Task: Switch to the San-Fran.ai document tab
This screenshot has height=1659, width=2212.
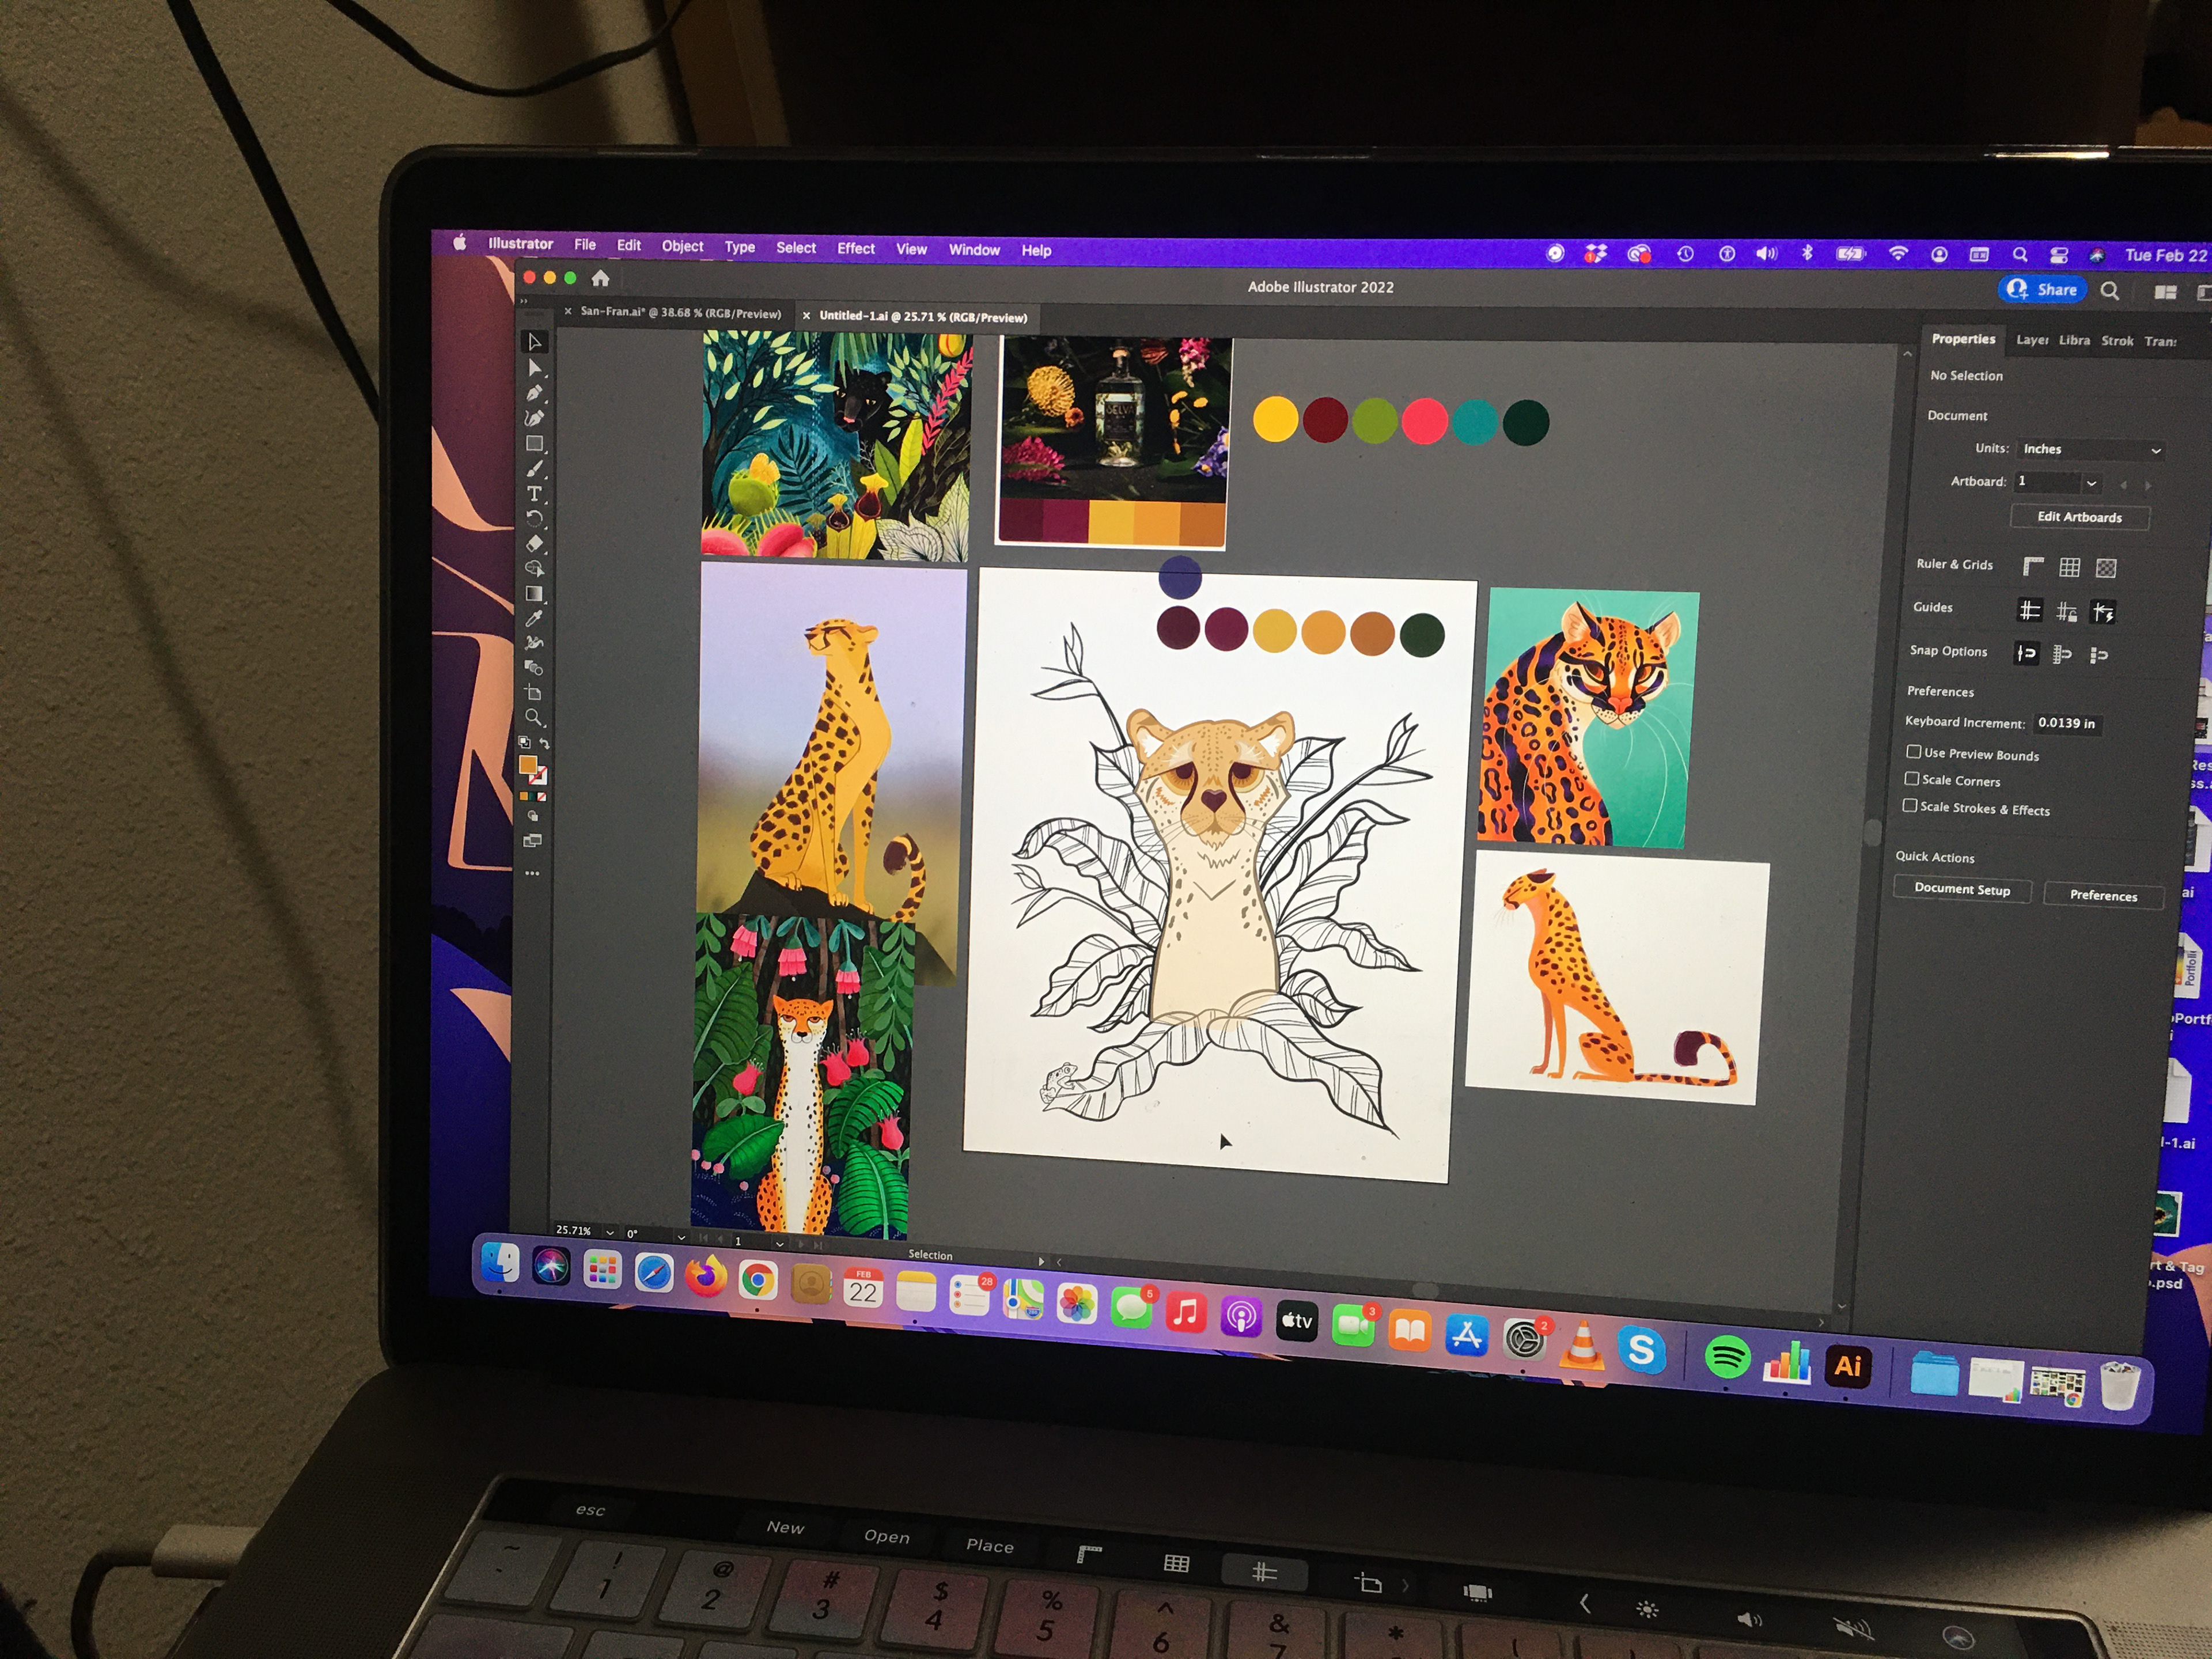Action: coord(680,313)
